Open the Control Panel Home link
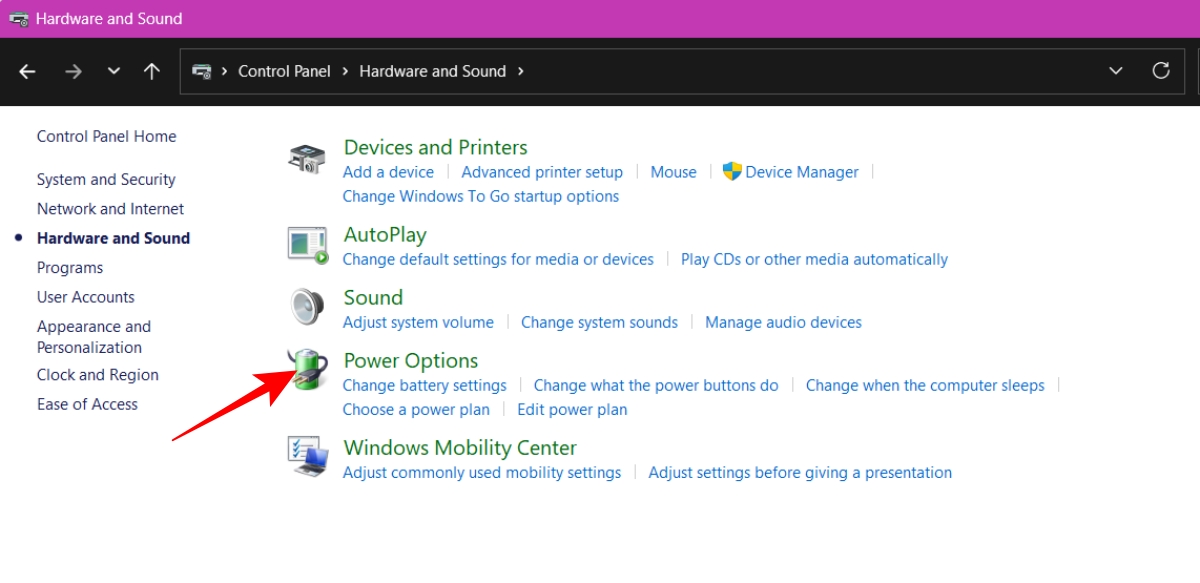Screen dimensions: 1200x583 pos(106,137)
